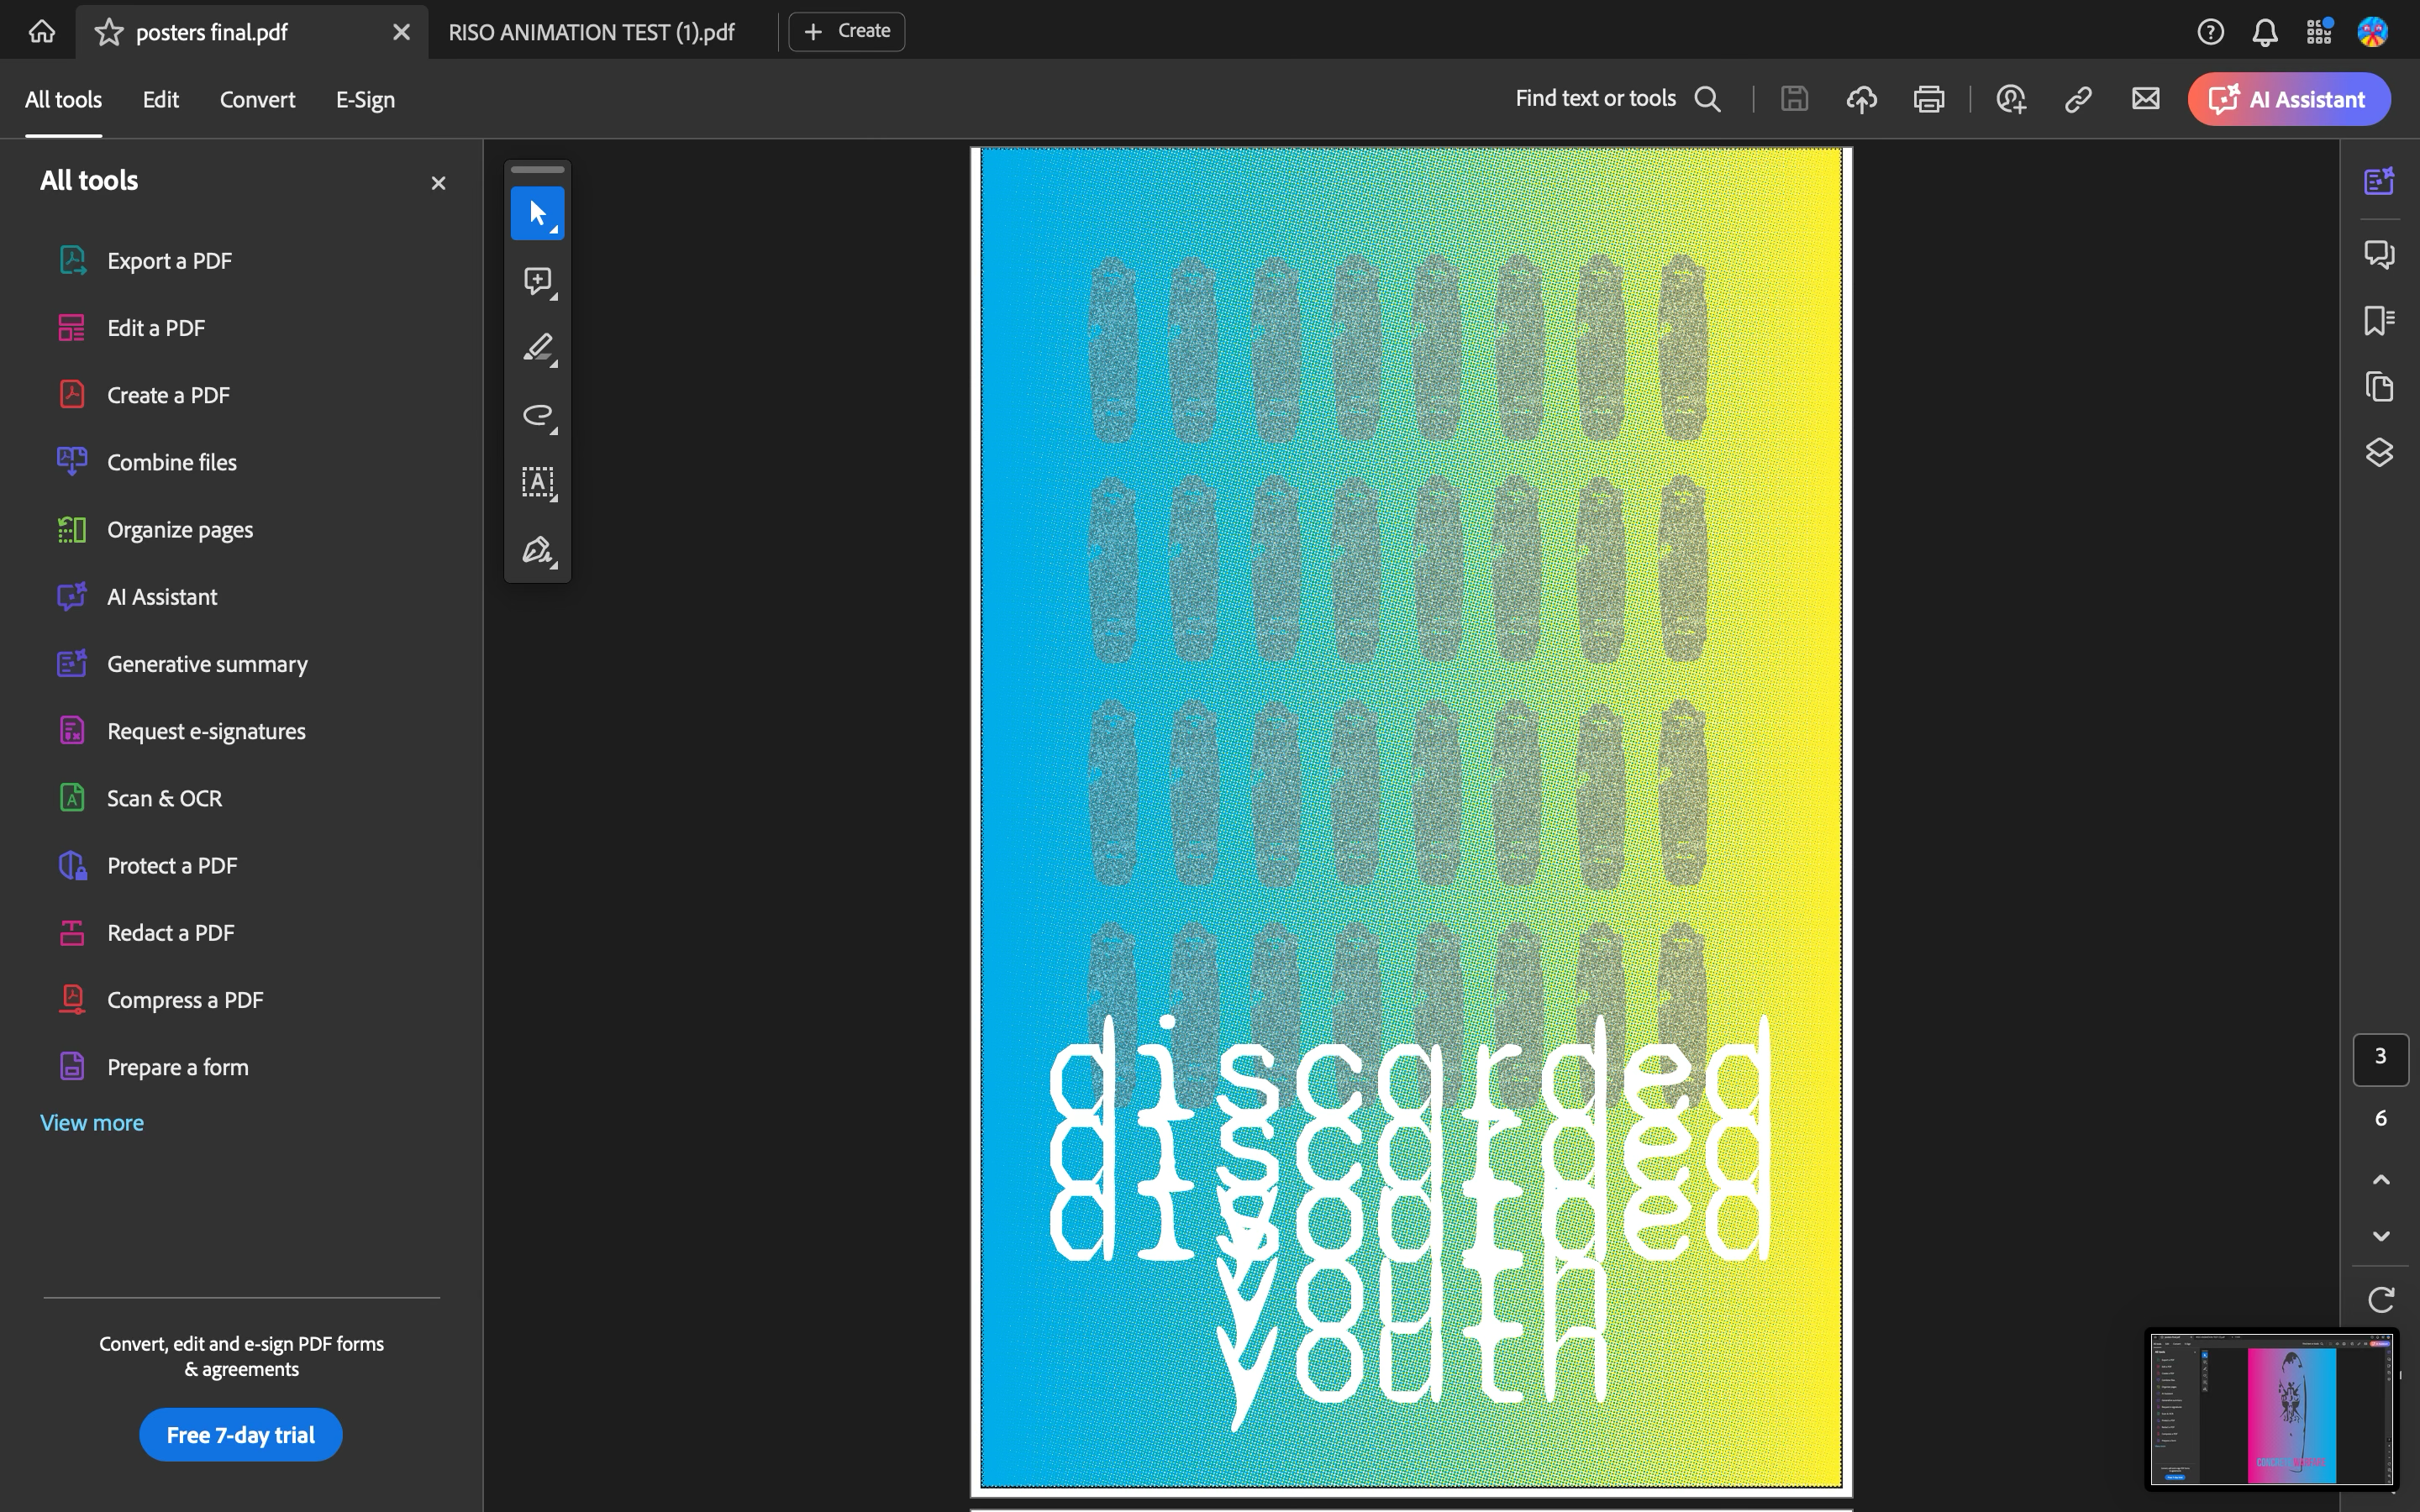Click the floating screenshot preview thumbnail
2420x1512 pixels.
point(2272,1408)
